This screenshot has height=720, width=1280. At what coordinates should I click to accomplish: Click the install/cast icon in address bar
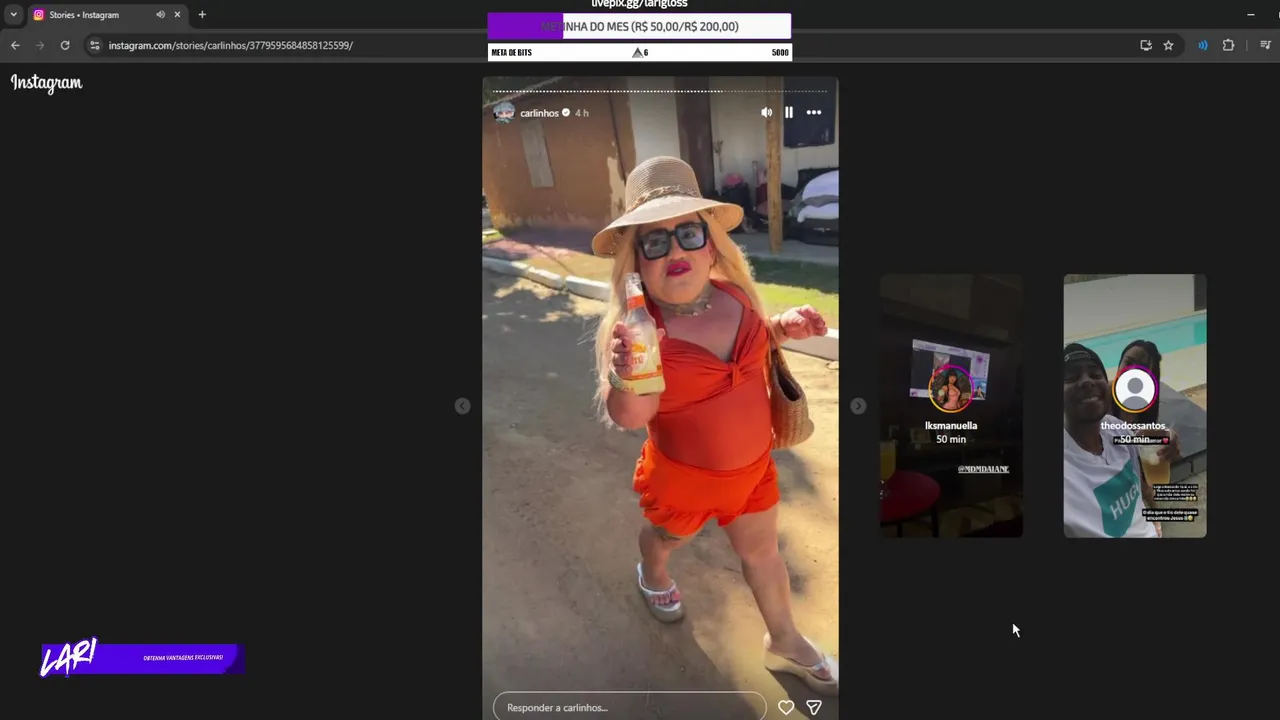[x=1146, y=45]
